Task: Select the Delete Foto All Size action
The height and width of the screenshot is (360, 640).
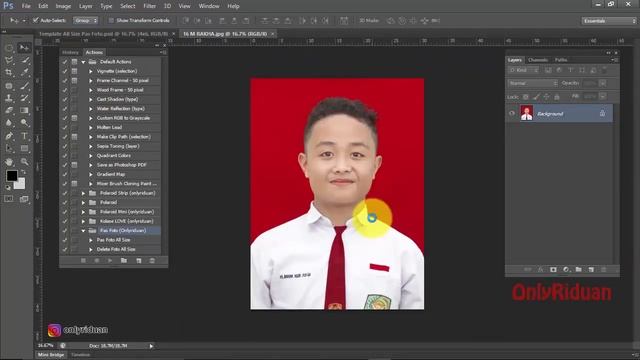Action: point(116,249)
